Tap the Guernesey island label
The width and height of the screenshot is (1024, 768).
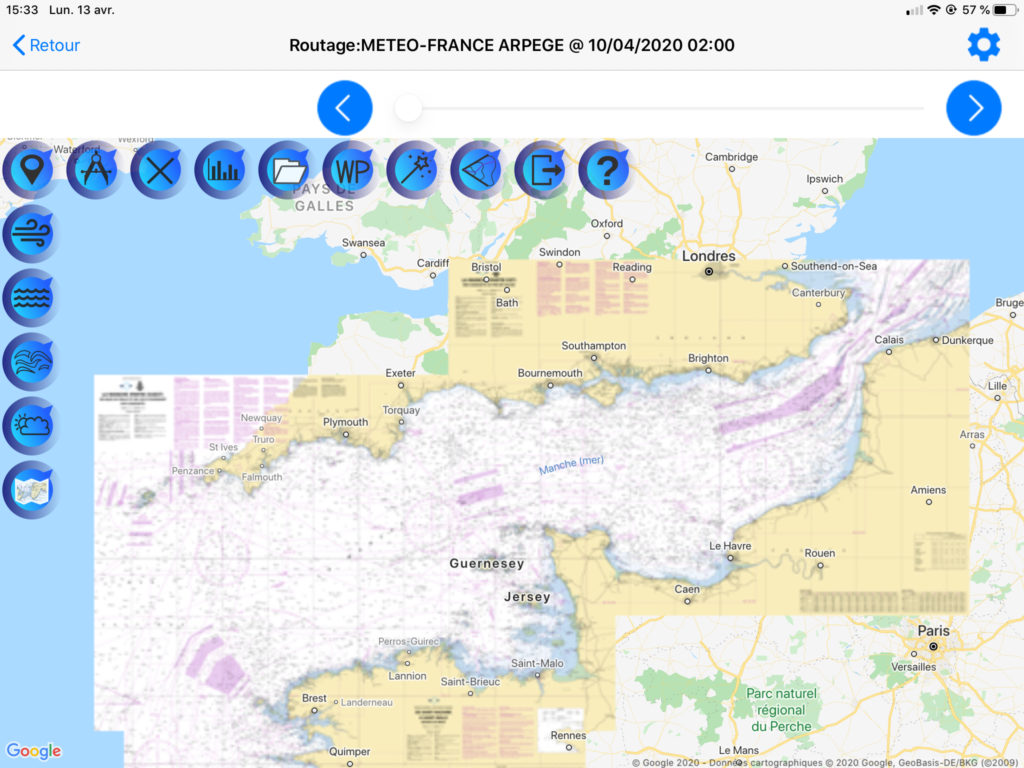[x=487, y=564]
